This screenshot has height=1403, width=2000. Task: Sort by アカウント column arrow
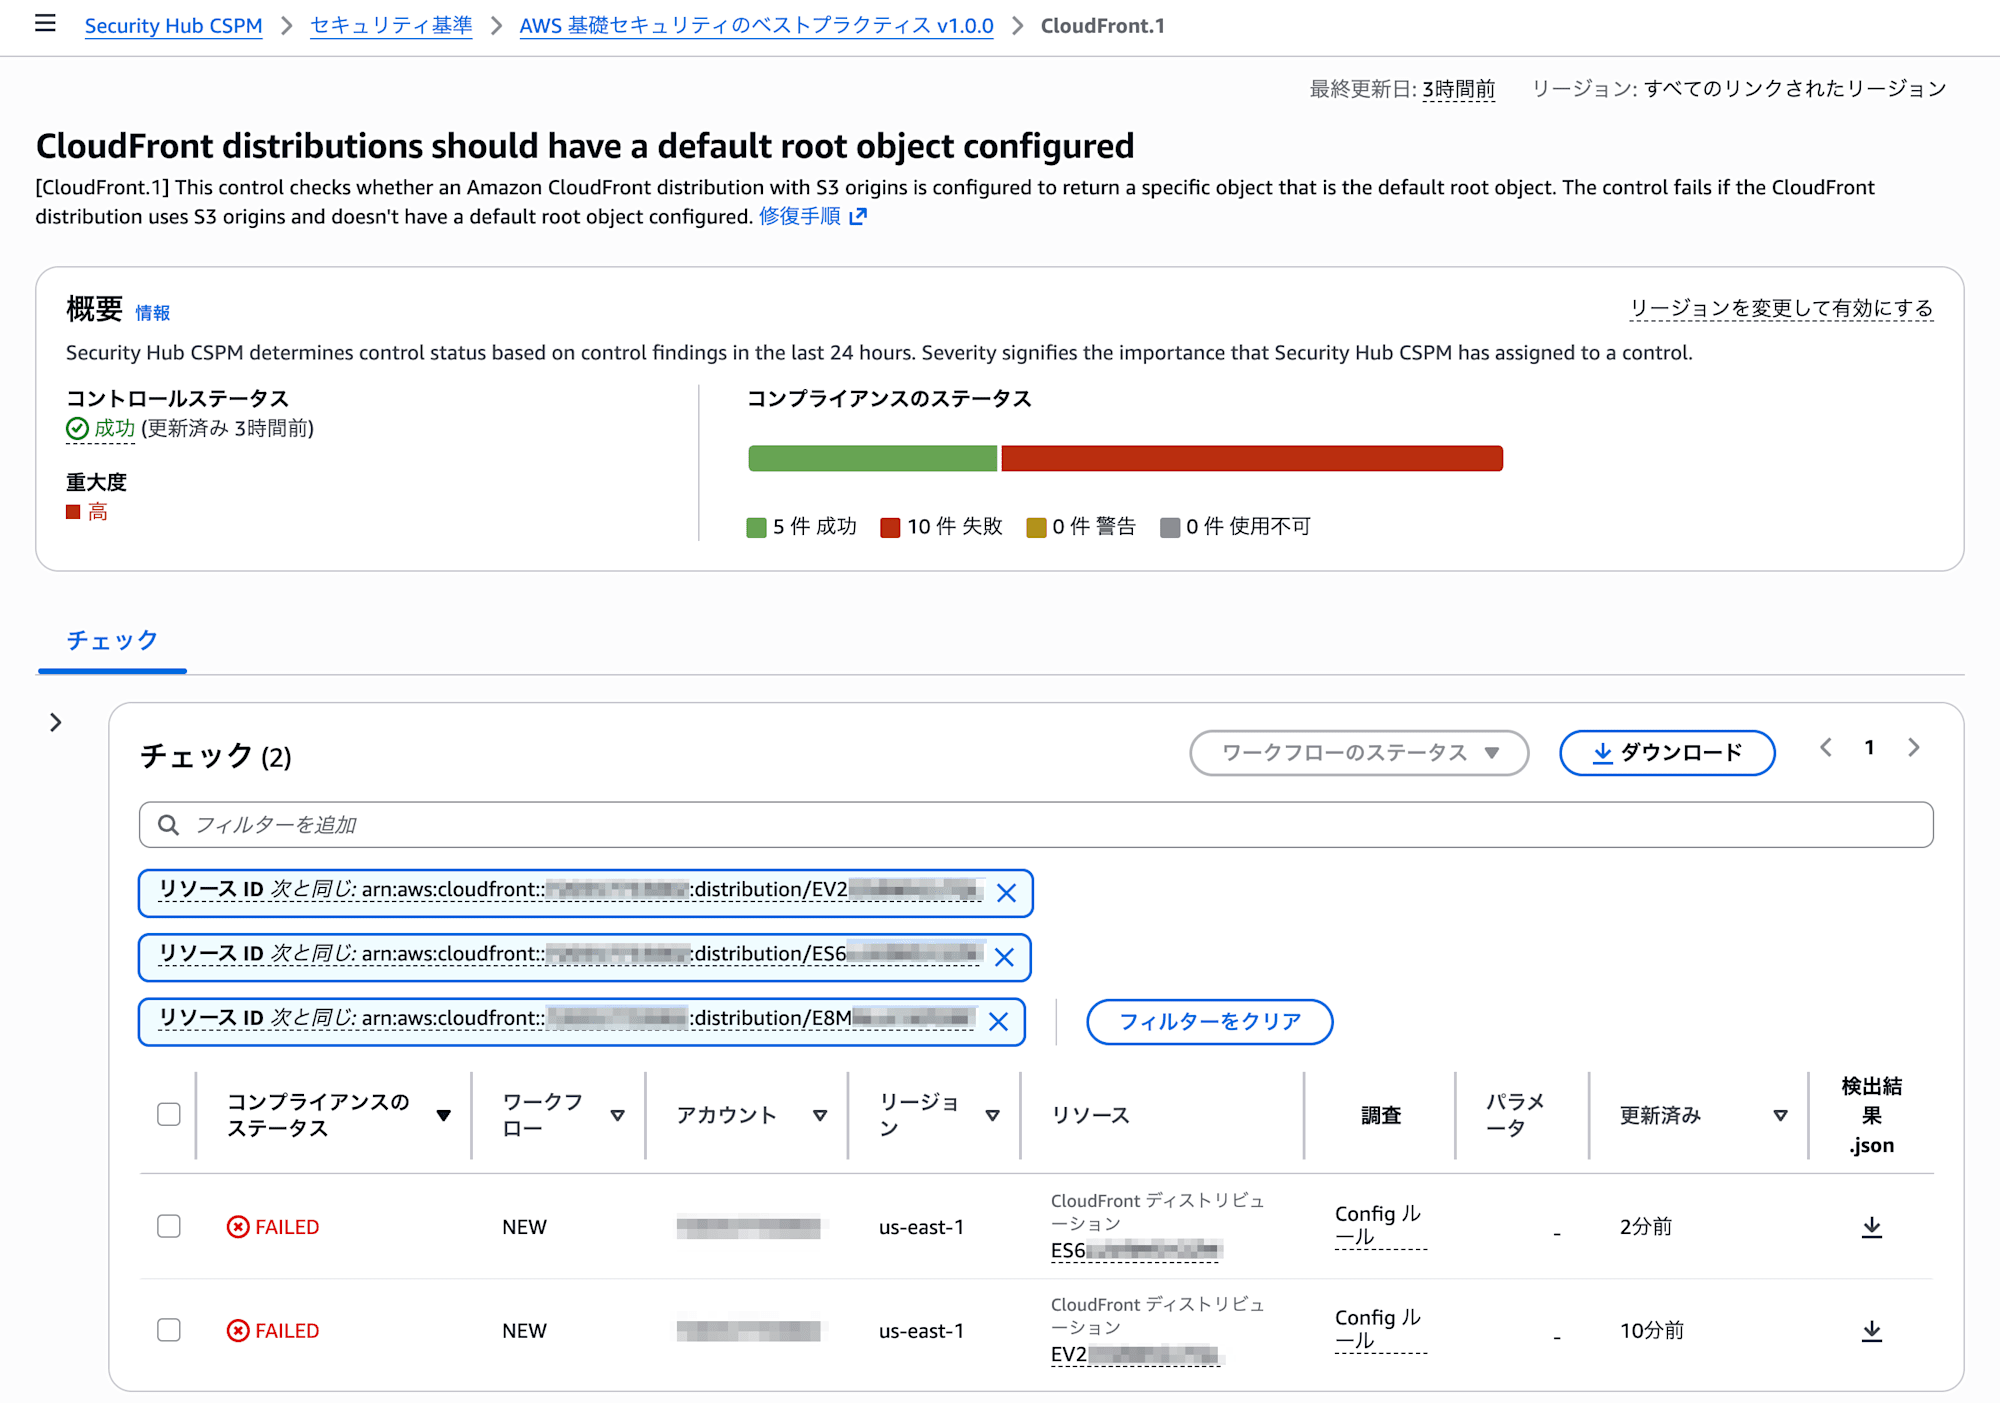[x=820, y=1115]
